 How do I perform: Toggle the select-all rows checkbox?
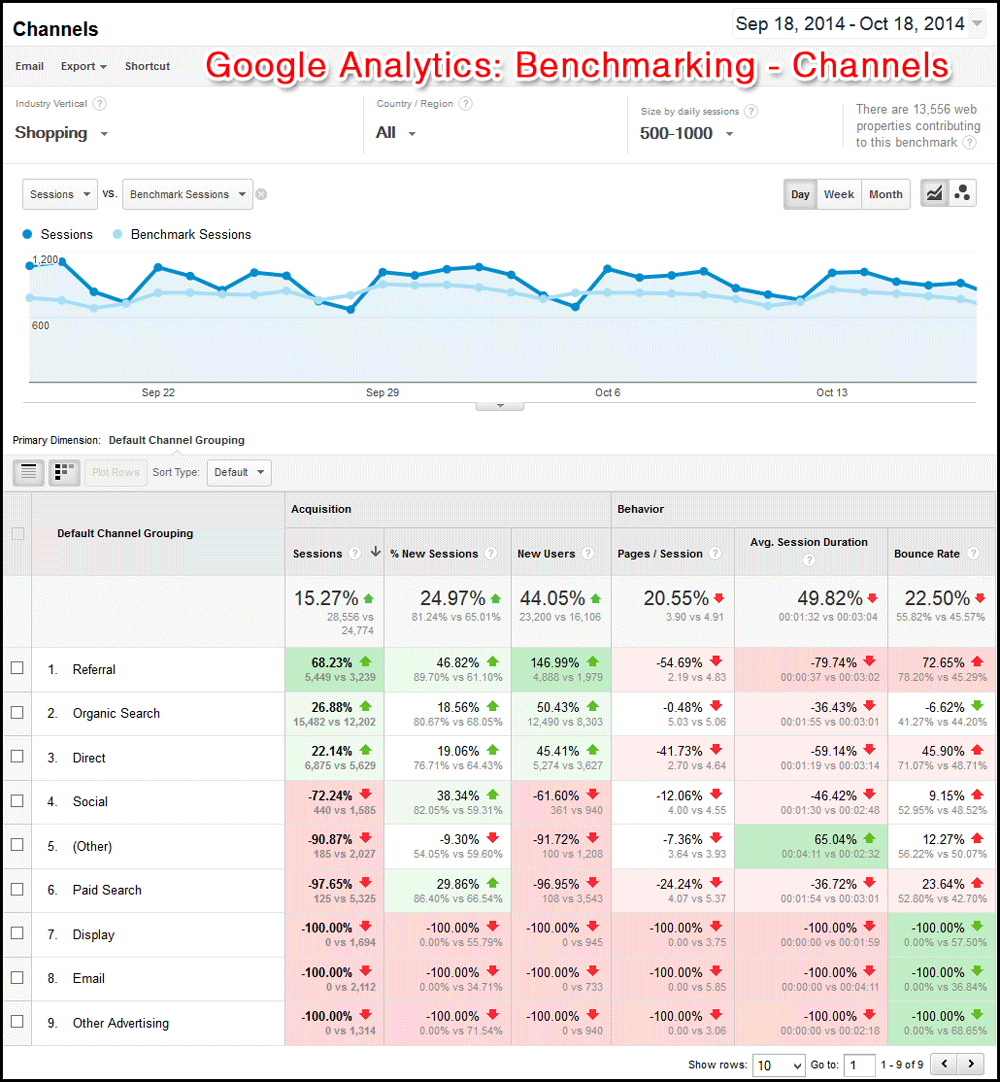(x=18, y=533)
